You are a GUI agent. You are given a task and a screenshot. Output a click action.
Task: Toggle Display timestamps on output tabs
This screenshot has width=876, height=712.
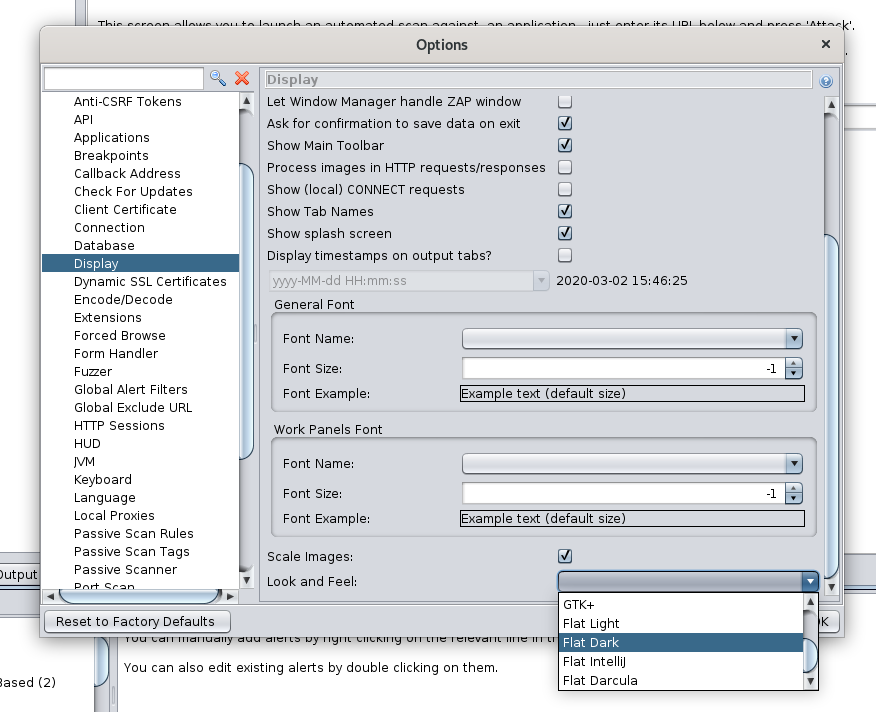(565, 255)
